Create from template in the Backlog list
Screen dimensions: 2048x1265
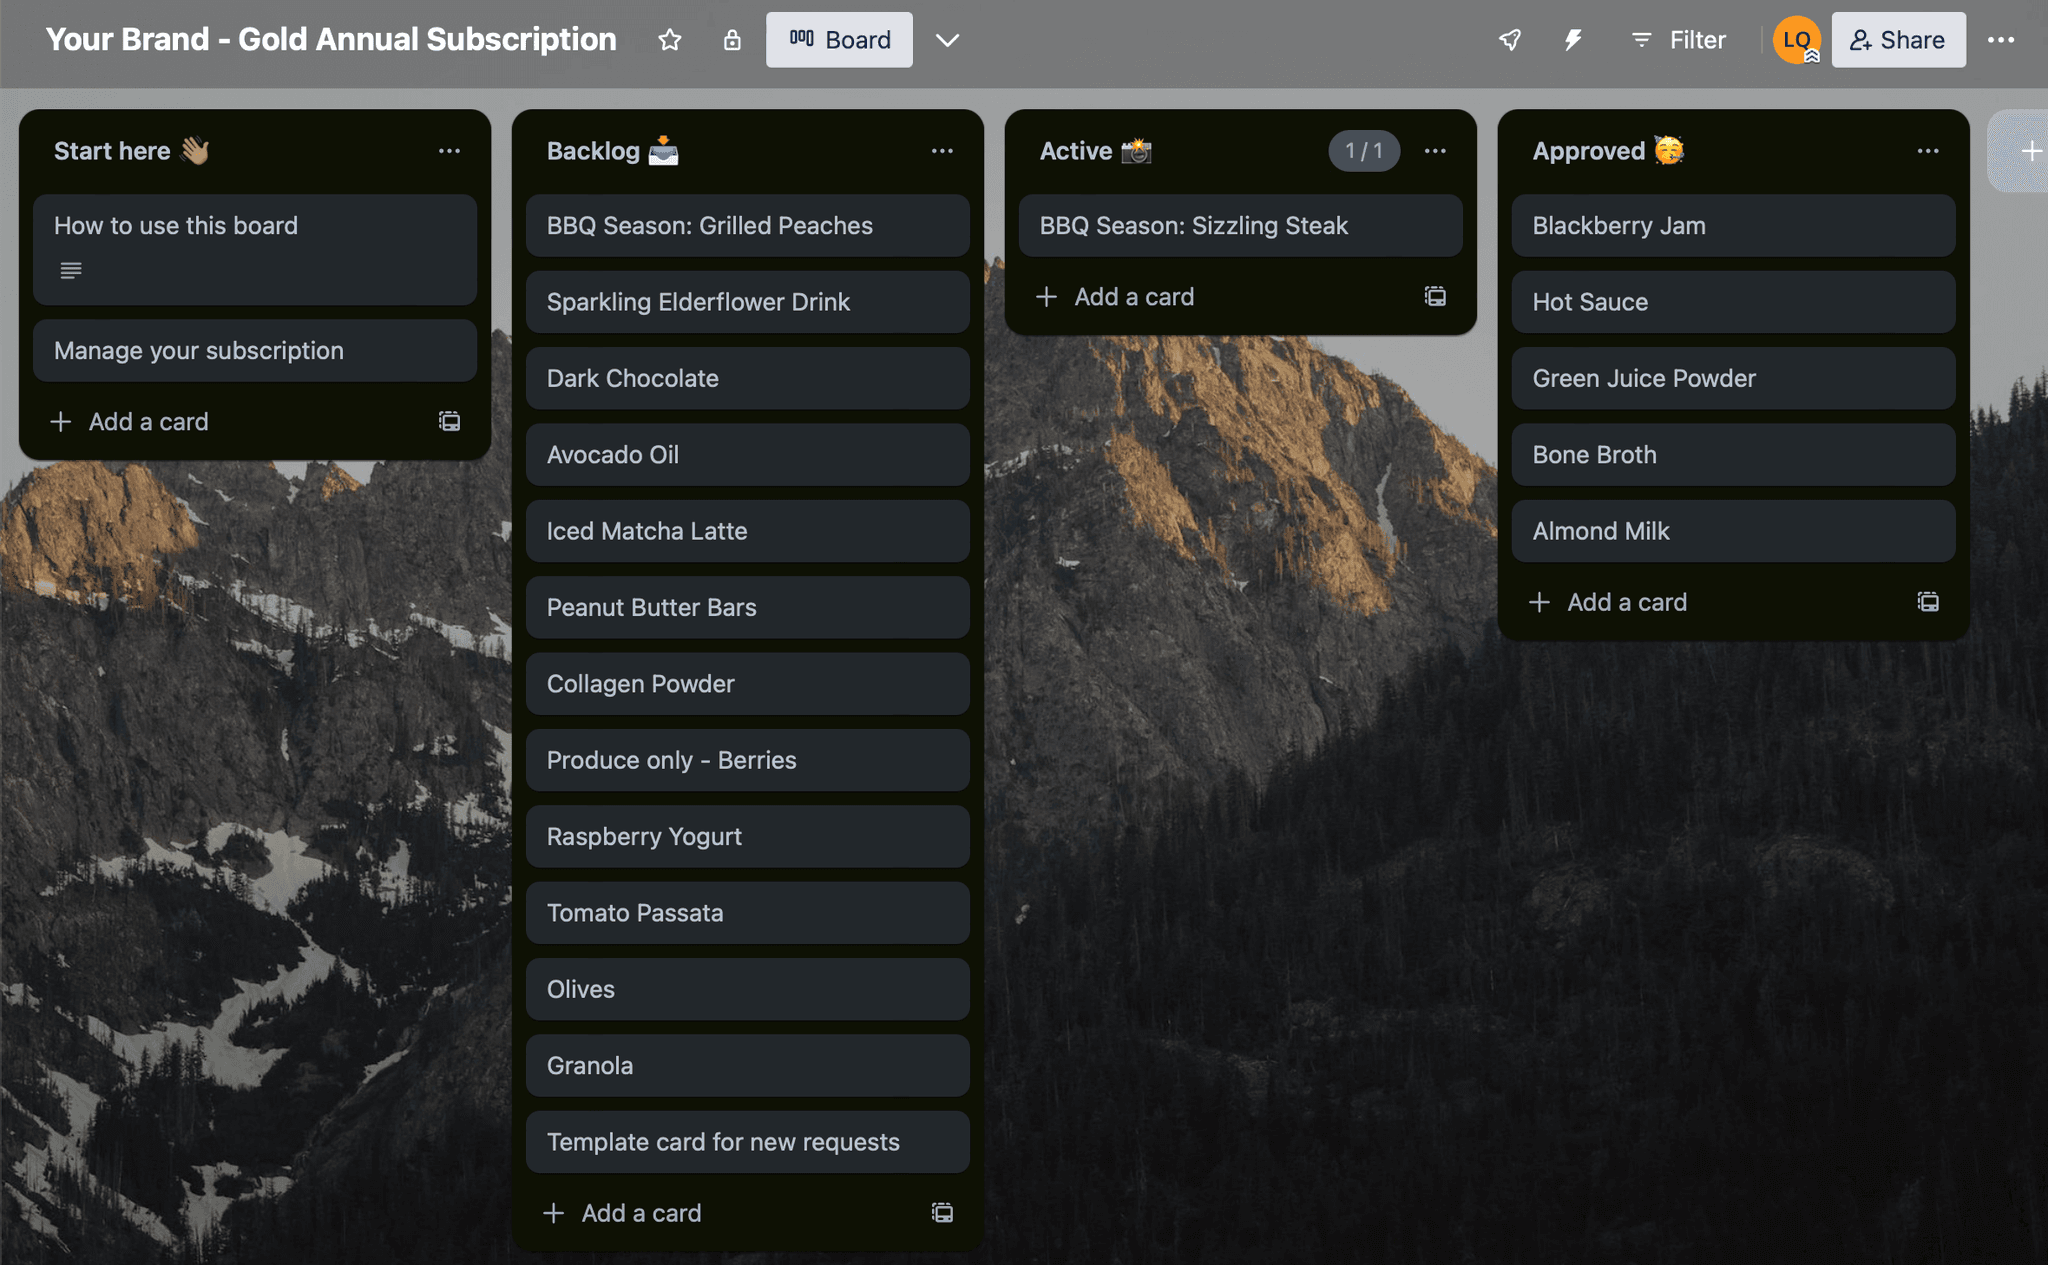point(942,1213)
